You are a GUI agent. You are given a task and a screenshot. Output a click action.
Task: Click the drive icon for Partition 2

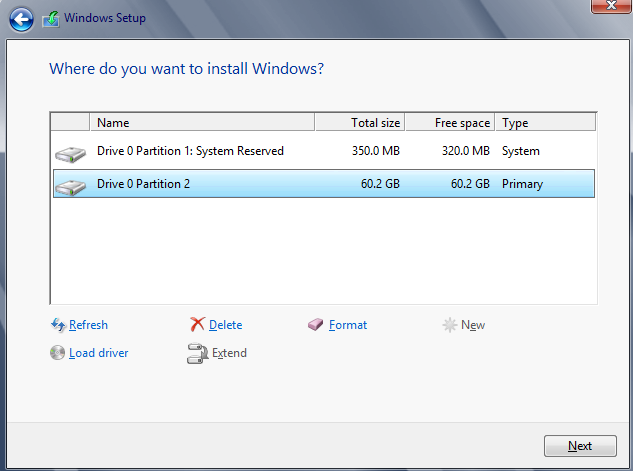coord(71,188)
